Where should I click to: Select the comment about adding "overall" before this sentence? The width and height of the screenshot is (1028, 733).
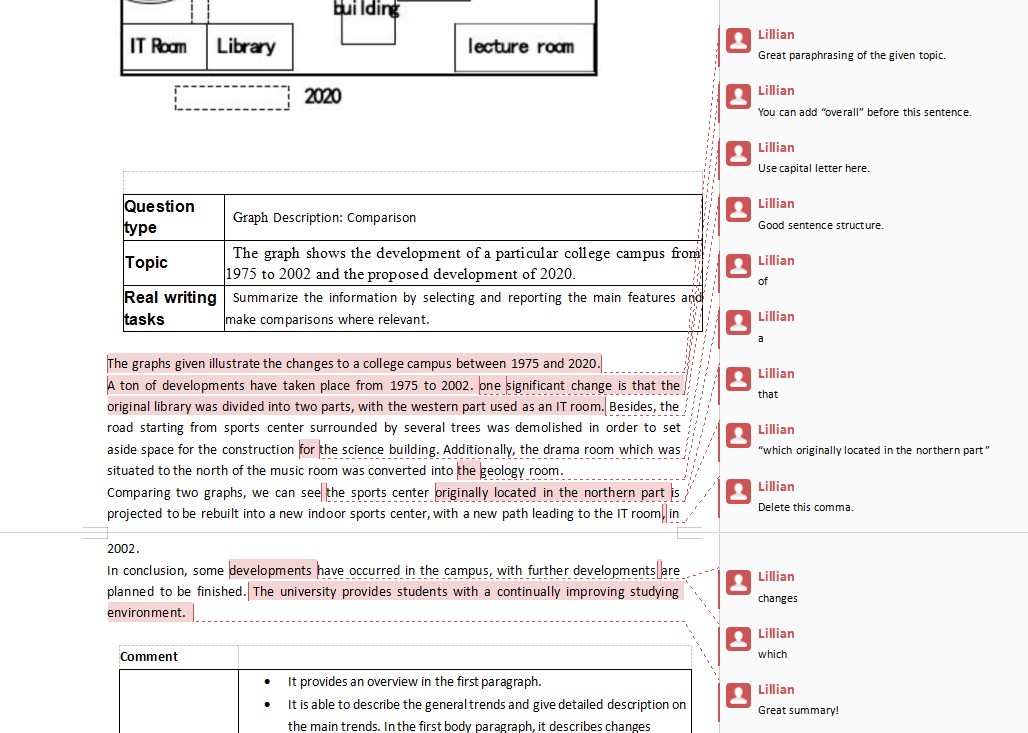tap(864, 112)
